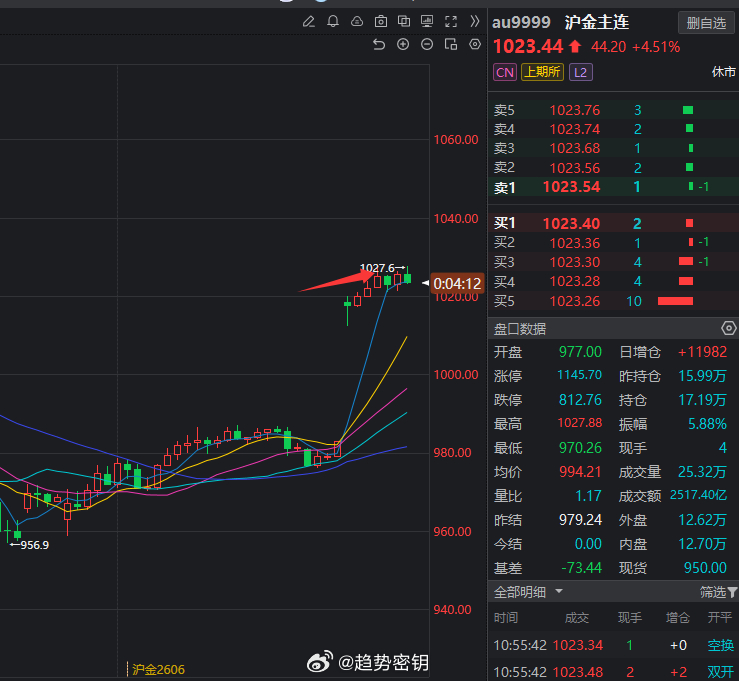Click the 增仓 column header

tap(678, 617)
